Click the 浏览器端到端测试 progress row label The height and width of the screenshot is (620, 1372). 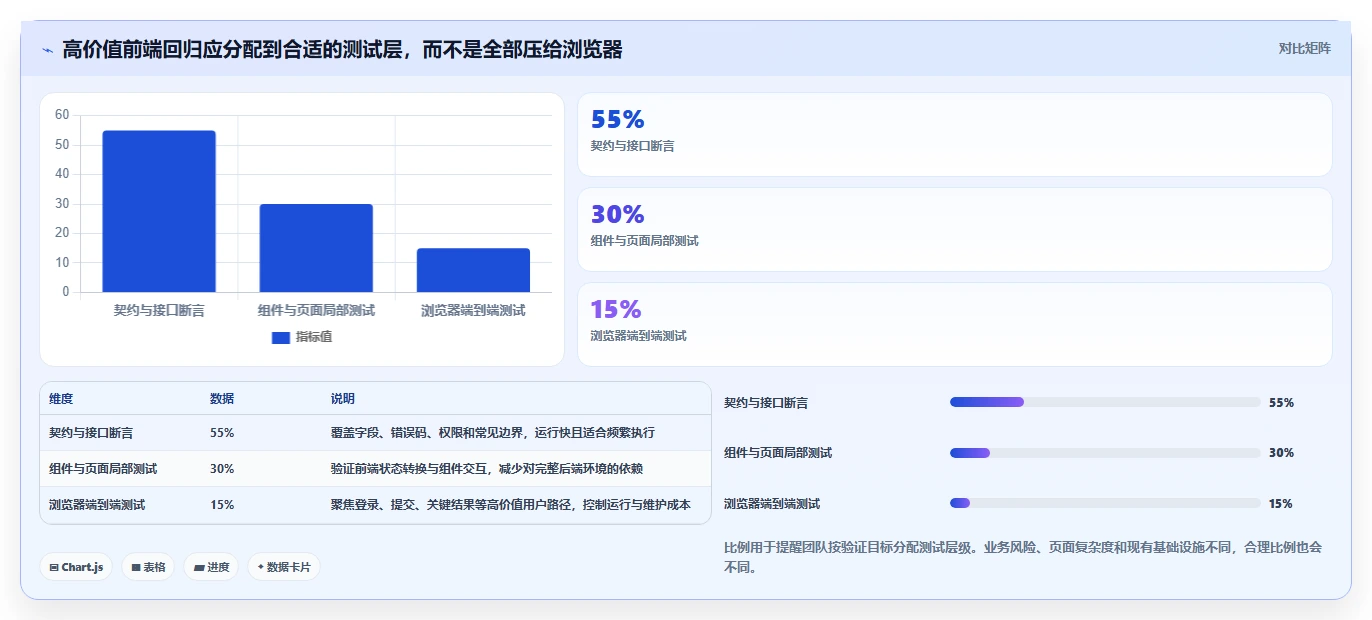pyautogui.click(x=772, y=504)
